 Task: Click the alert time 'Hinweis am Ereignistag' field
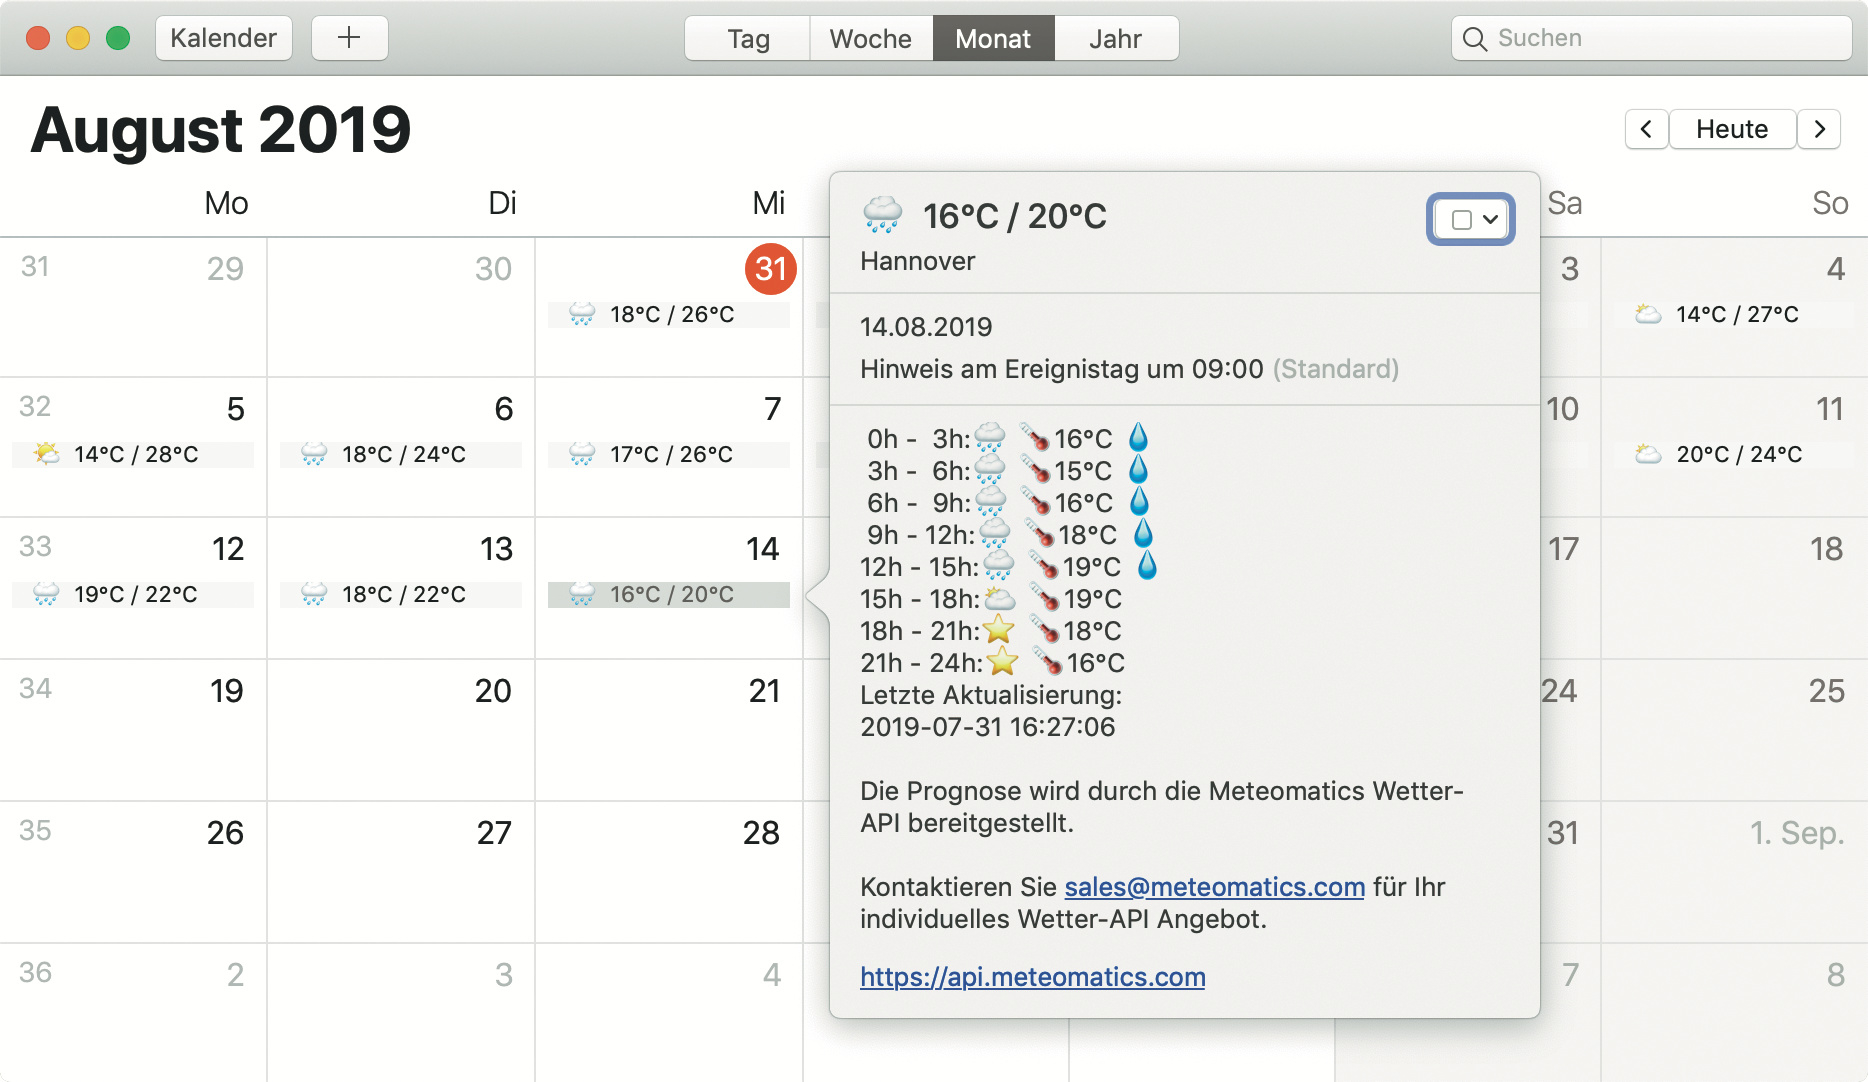coord(1061,369)
